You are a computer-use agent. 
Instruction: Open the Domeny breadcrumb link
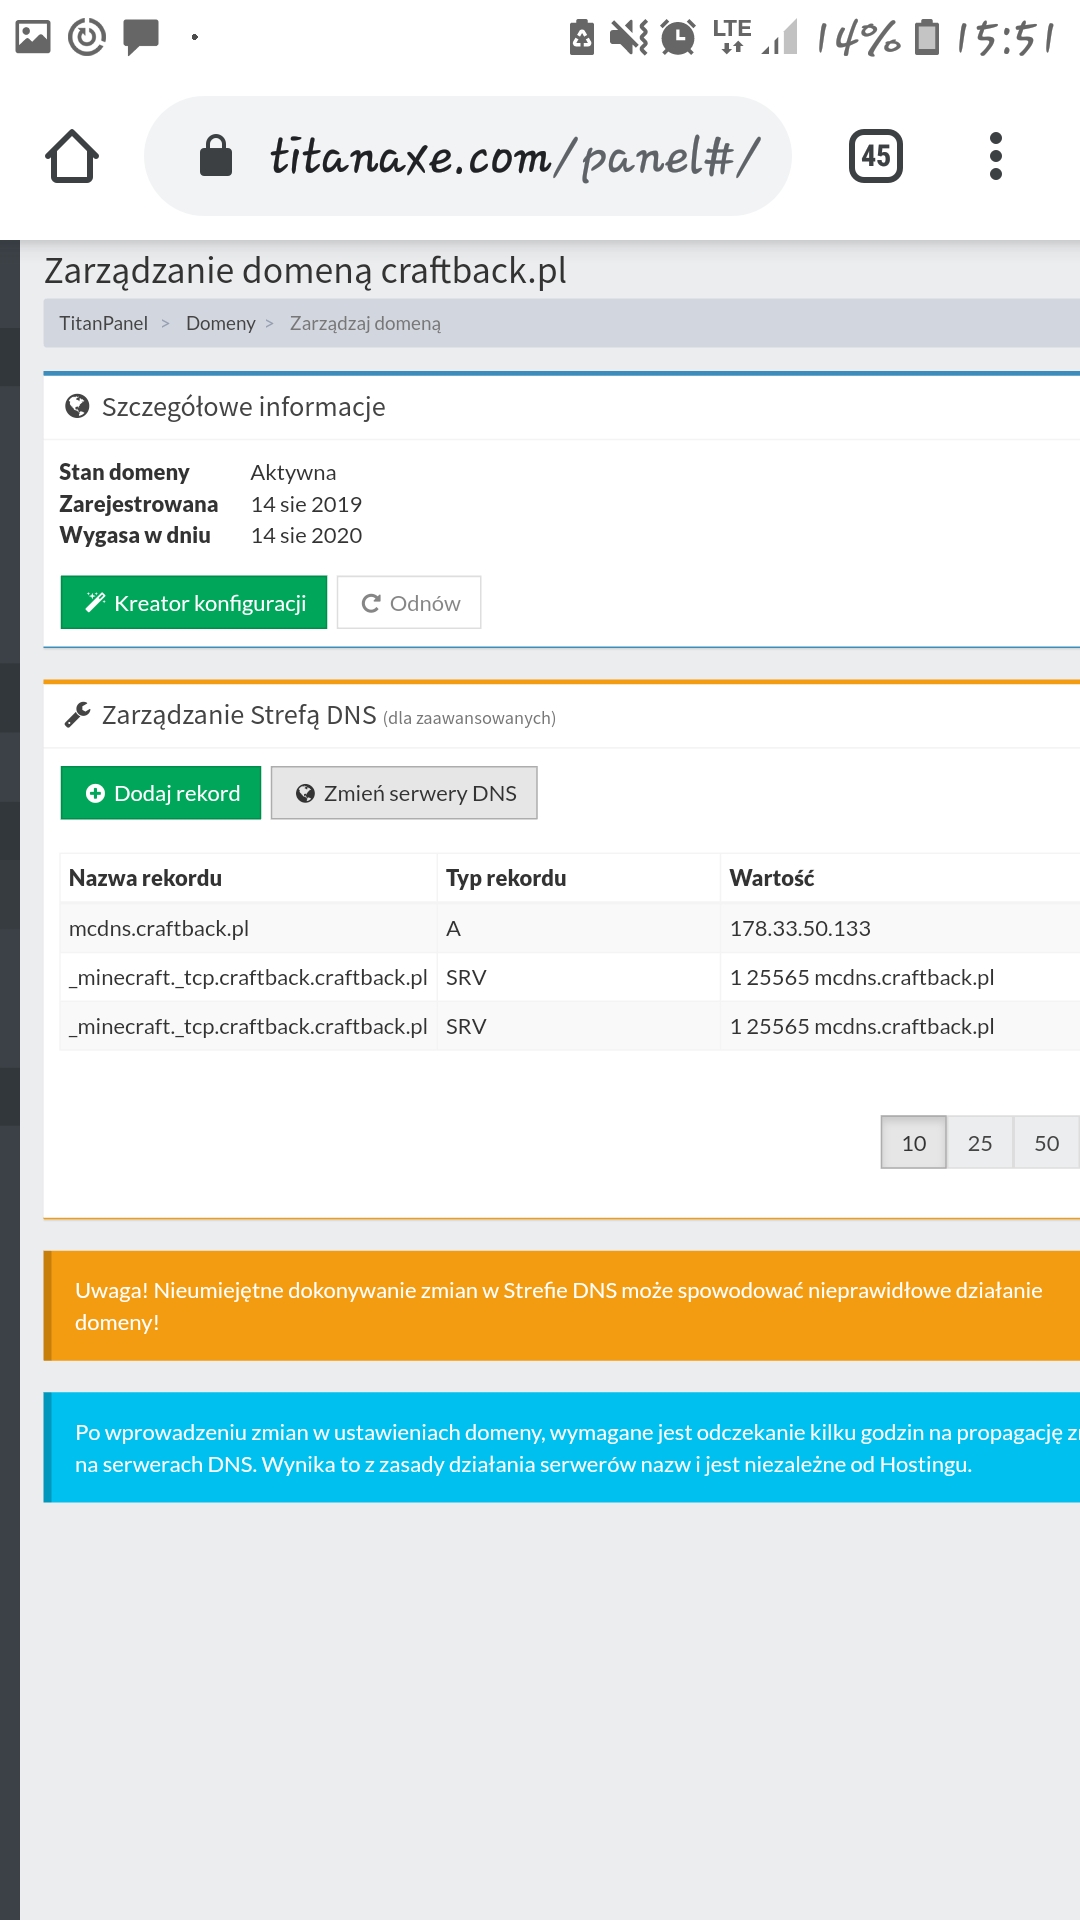tap(220, 323)
